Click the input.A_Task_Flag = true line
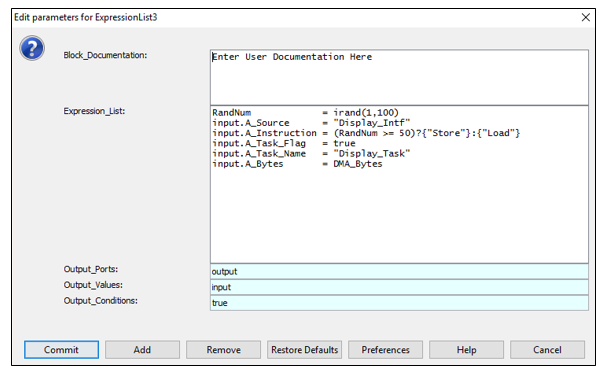Viewport: 607px width, 374px height. (x=283, y=143)
